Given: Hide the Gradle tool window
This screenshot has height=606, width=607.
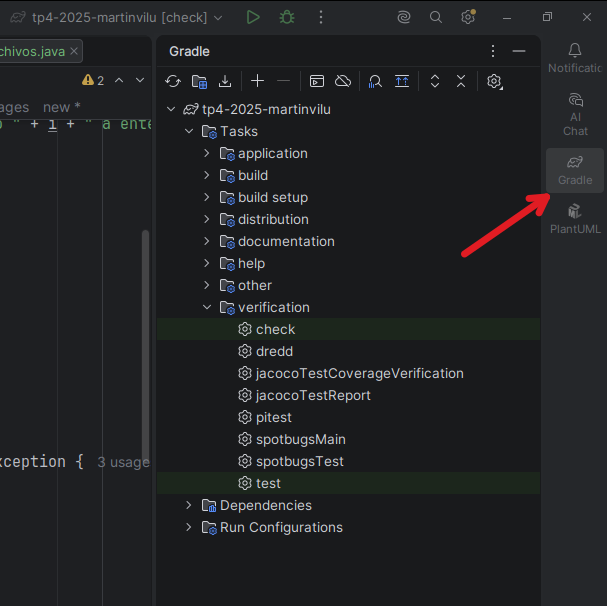Looking at the screenshot, I should [x=519, y=51].
